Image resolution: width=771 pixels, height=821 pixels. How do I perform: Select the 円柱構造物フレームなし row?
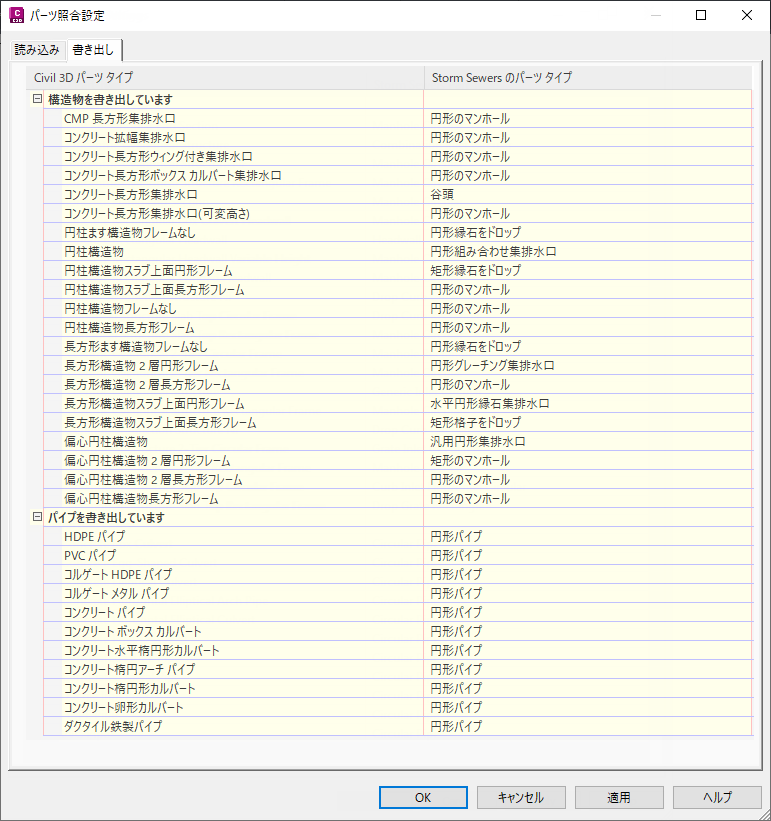398,308
